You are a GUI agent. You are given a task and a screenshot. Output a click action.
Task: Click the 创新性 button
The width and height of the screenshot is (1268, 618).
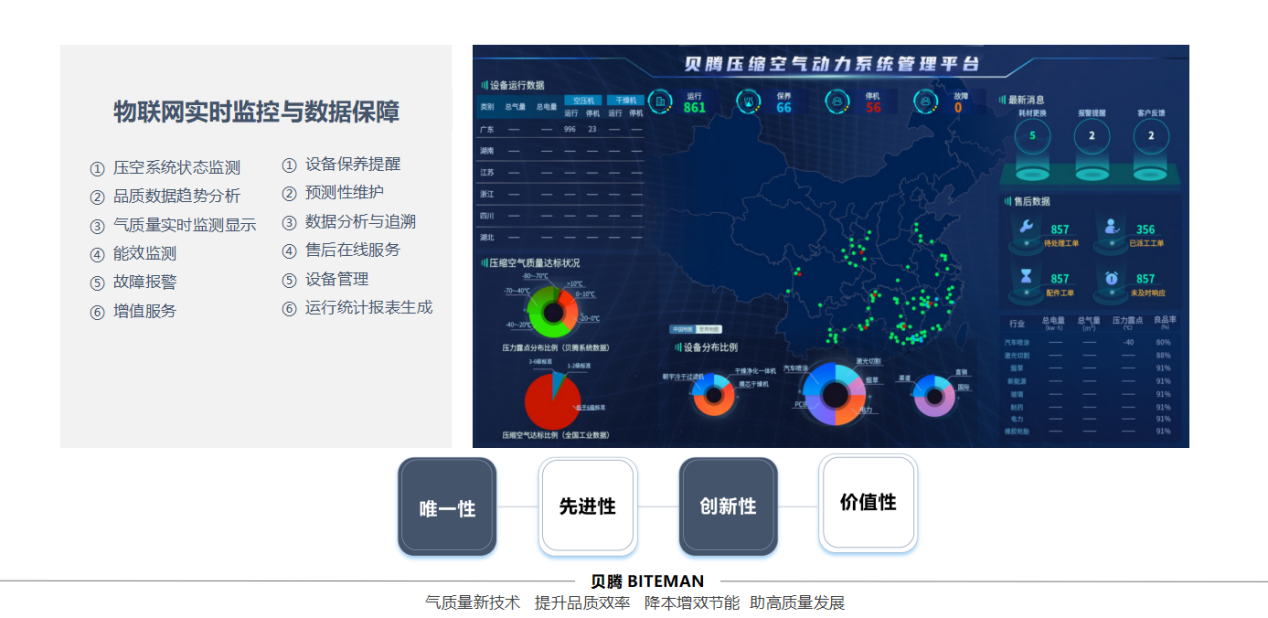(x=728, y=506)
